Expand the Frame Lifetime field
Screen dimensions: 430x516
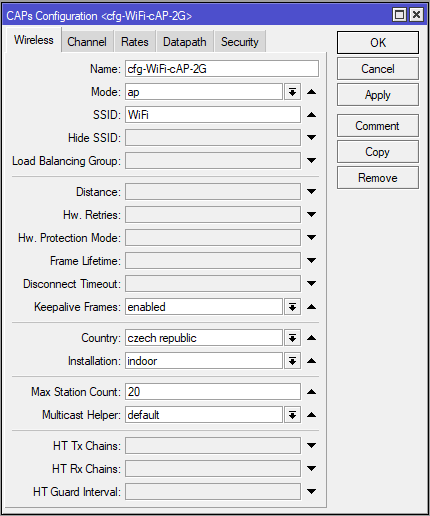[x=311, y=260]
